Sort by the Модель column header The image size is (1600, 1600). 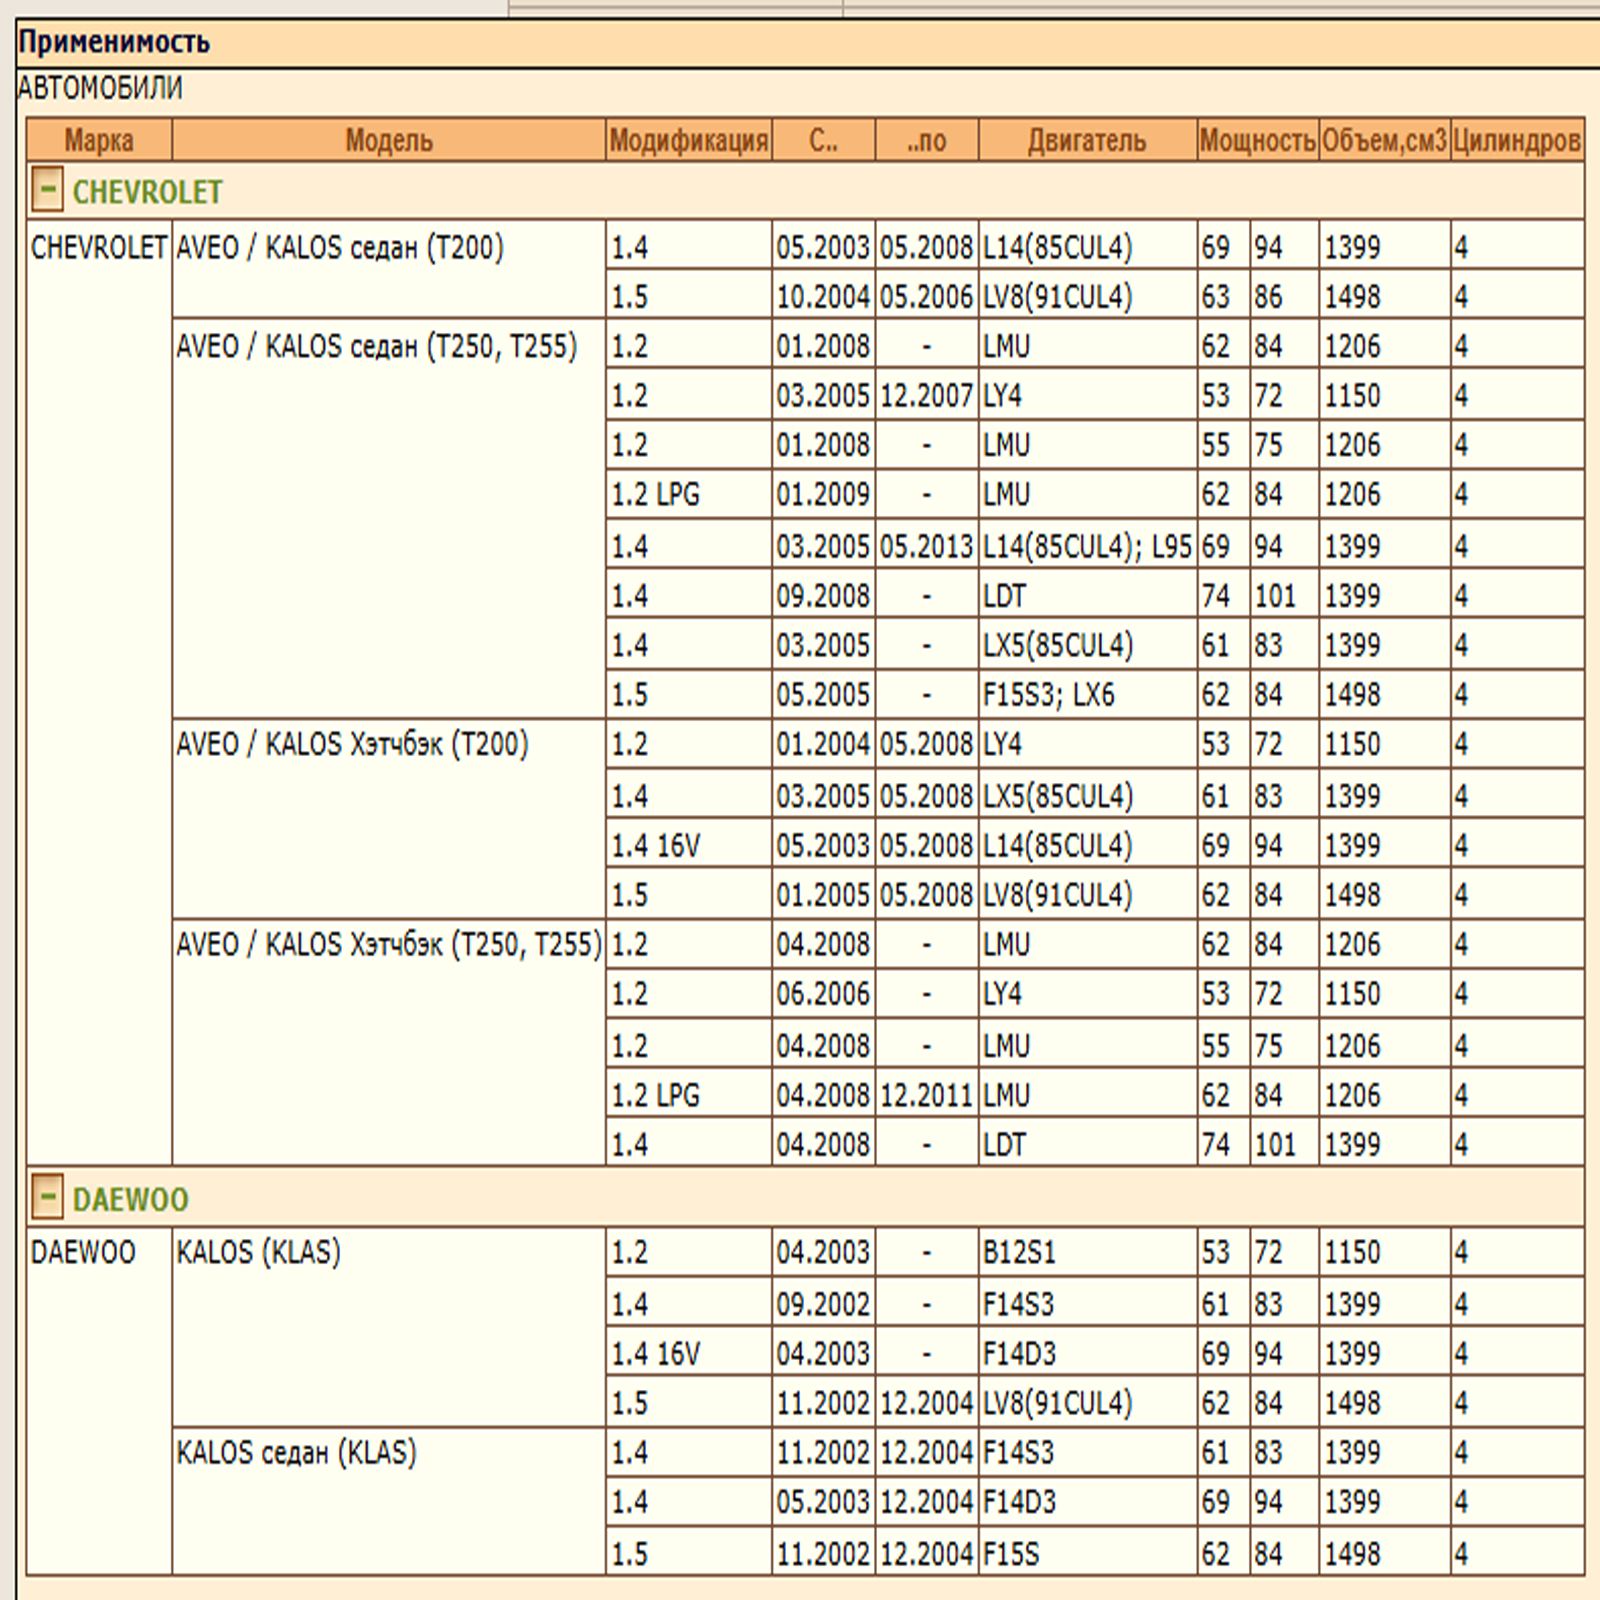point(388,141)
